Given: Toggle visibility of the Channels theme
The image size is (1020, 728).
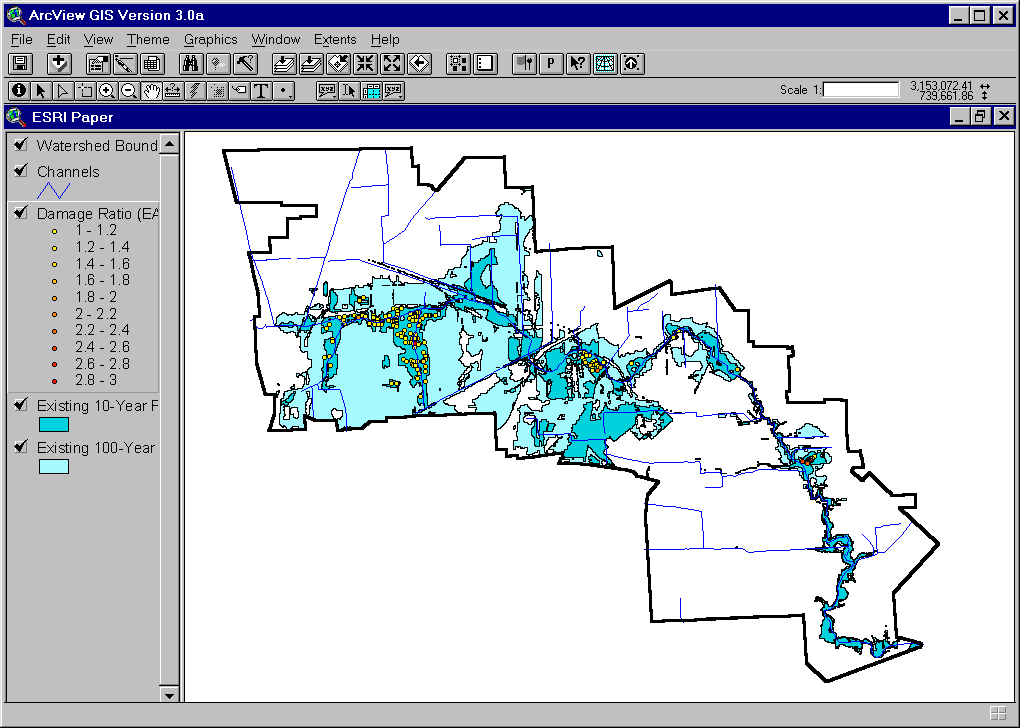Looking at the screenshot, I should point(22,171).
